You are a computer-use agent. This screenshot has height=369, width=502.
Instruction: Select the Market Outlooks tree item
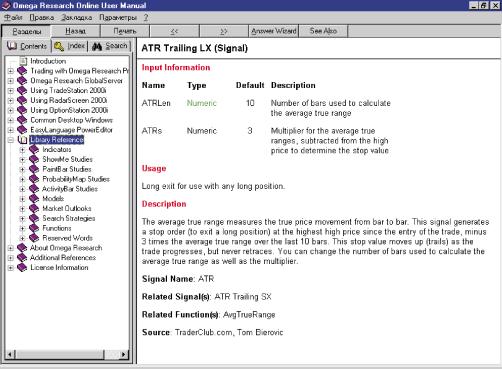click(67, 208)
